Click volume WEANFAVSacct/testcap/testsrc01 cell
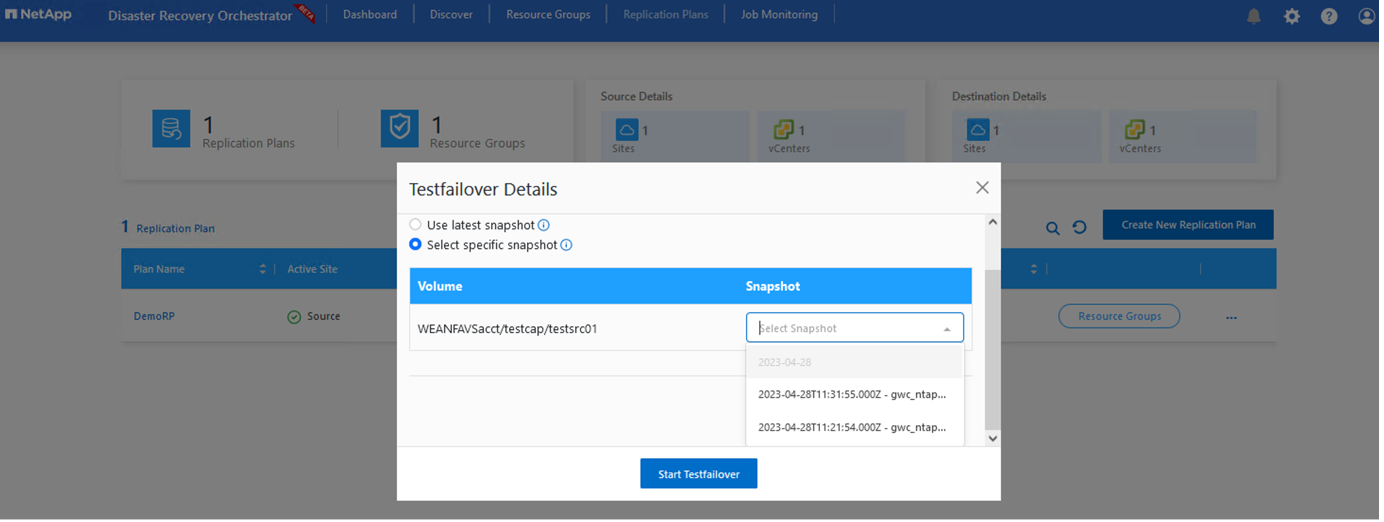Viewport: 1384px width, 522px height. point(509,329)
